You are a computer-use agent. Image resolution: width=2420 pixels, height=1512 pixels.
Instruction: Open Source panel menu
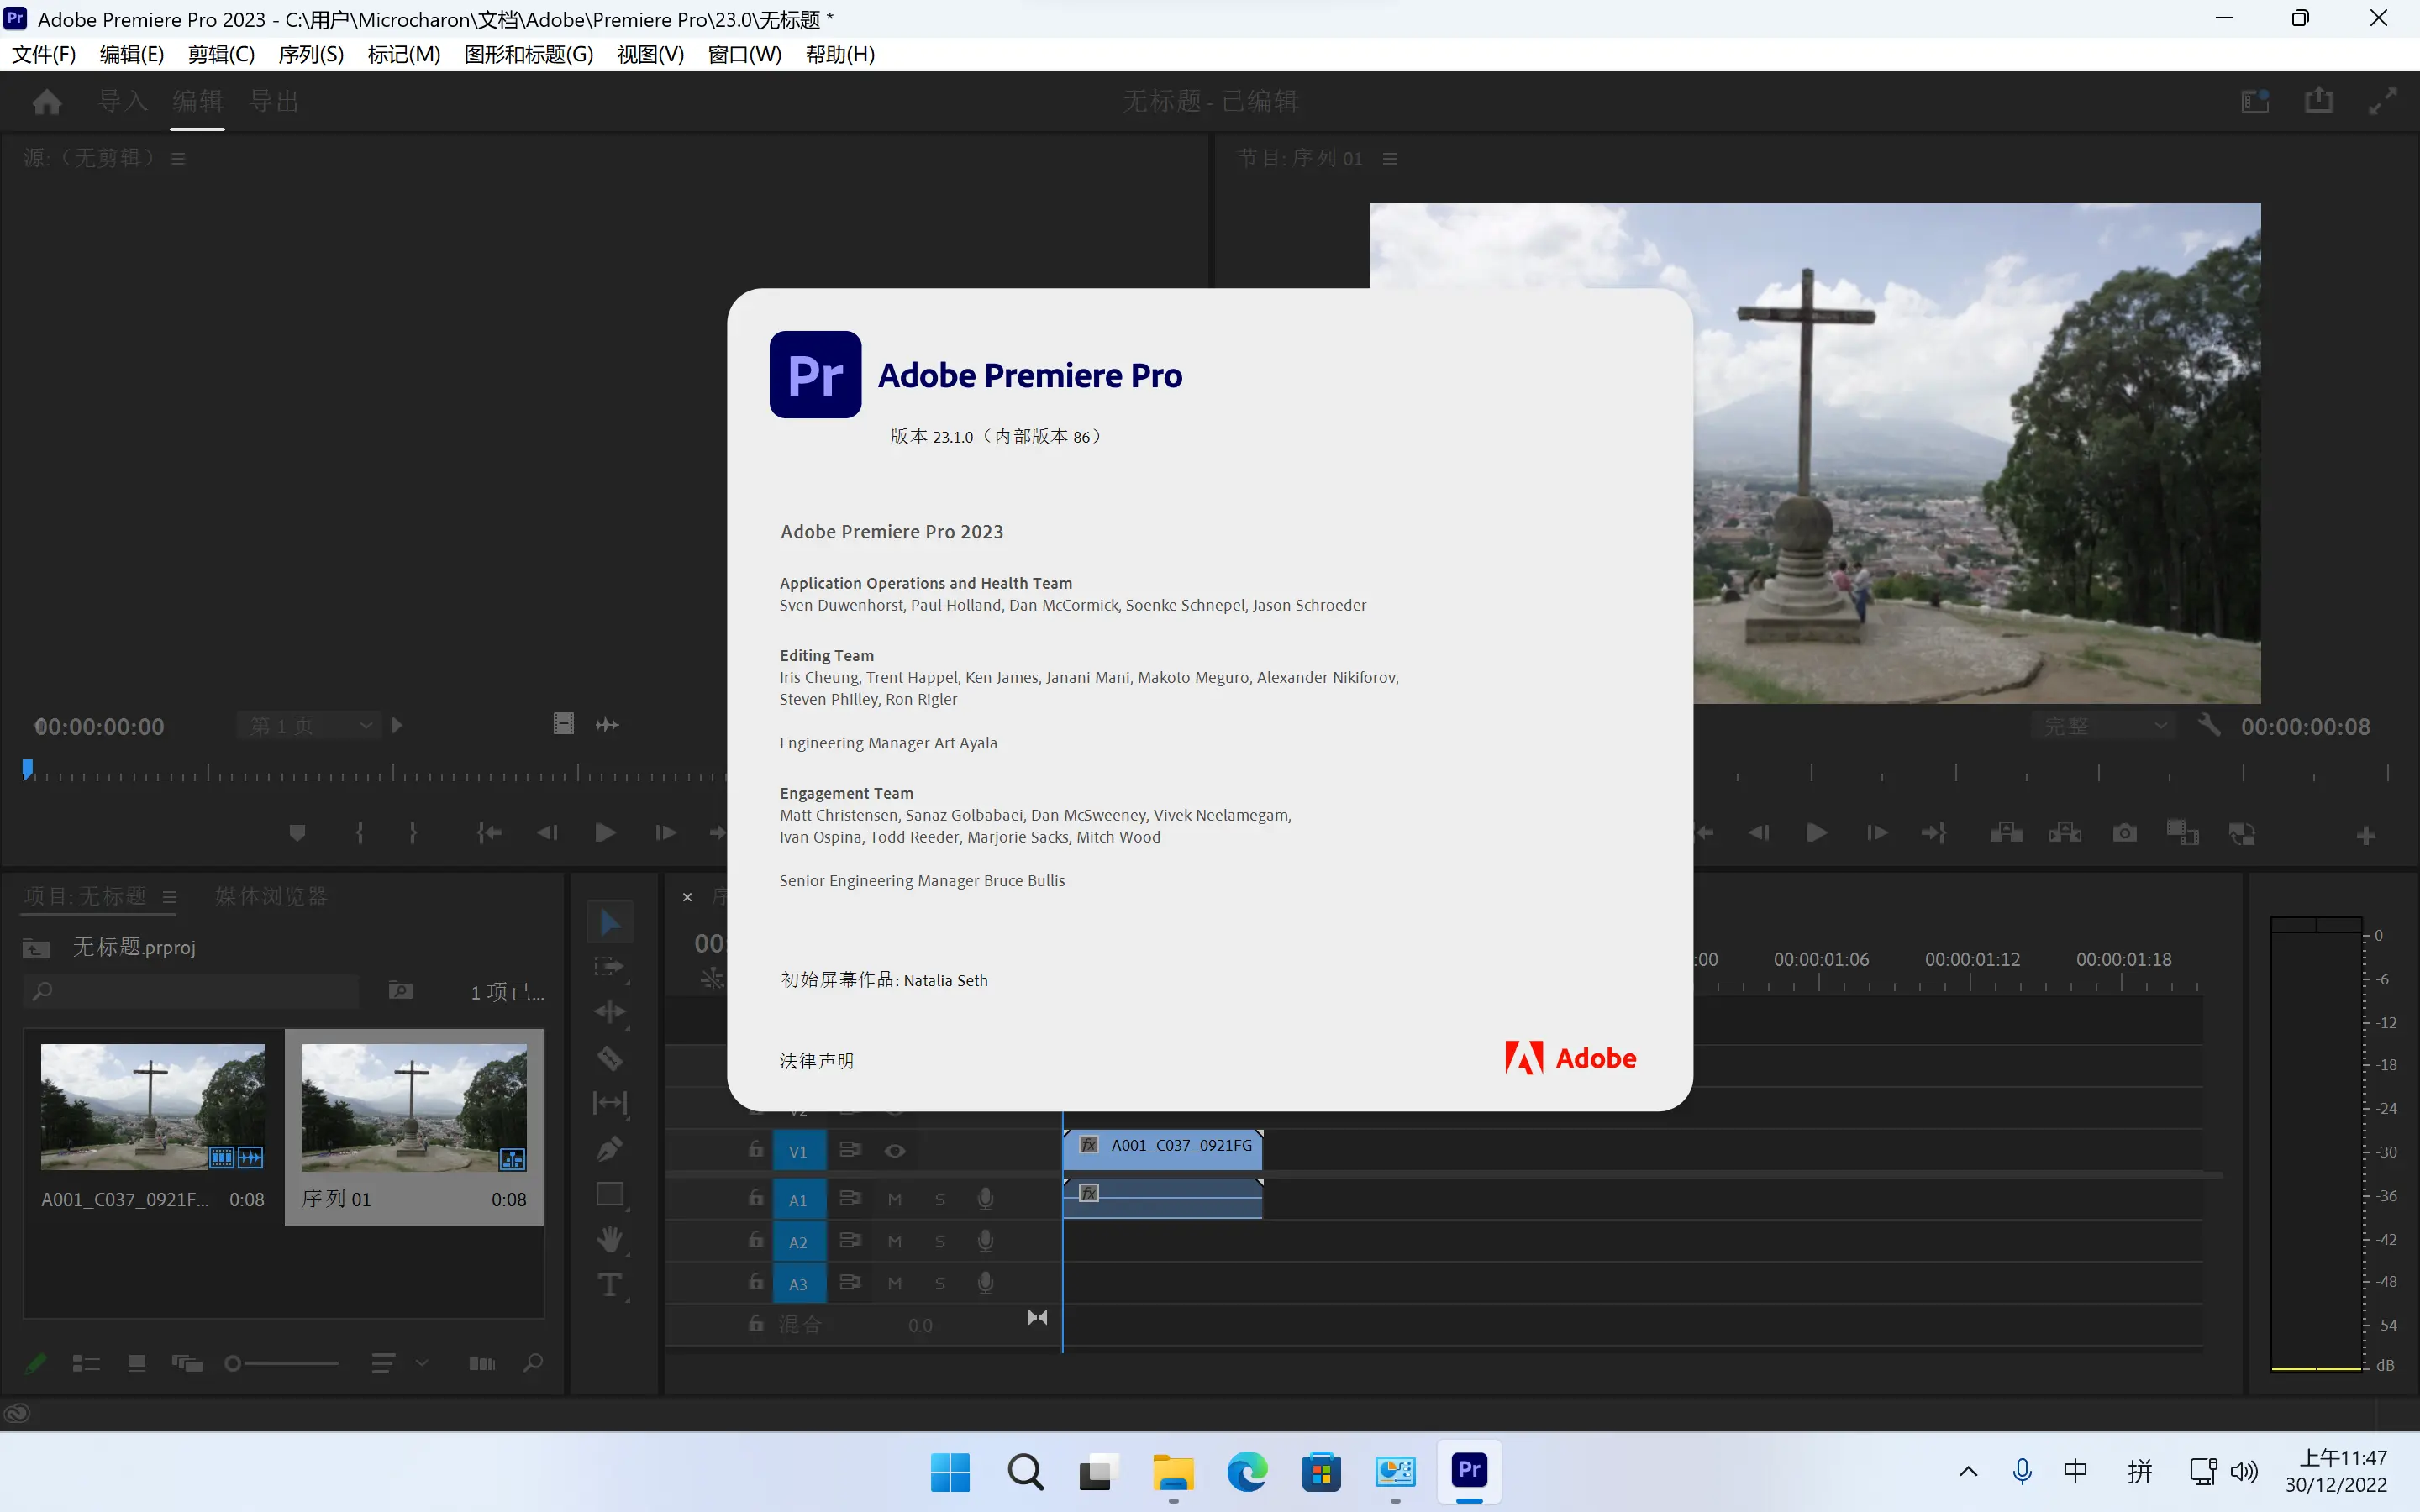(x=178, y=158)
